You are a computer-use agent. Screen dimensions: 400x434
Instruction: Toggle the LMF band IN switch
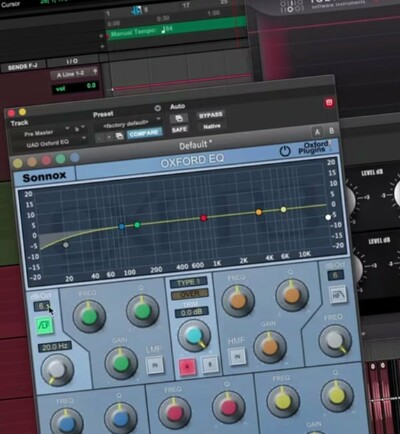155,365
